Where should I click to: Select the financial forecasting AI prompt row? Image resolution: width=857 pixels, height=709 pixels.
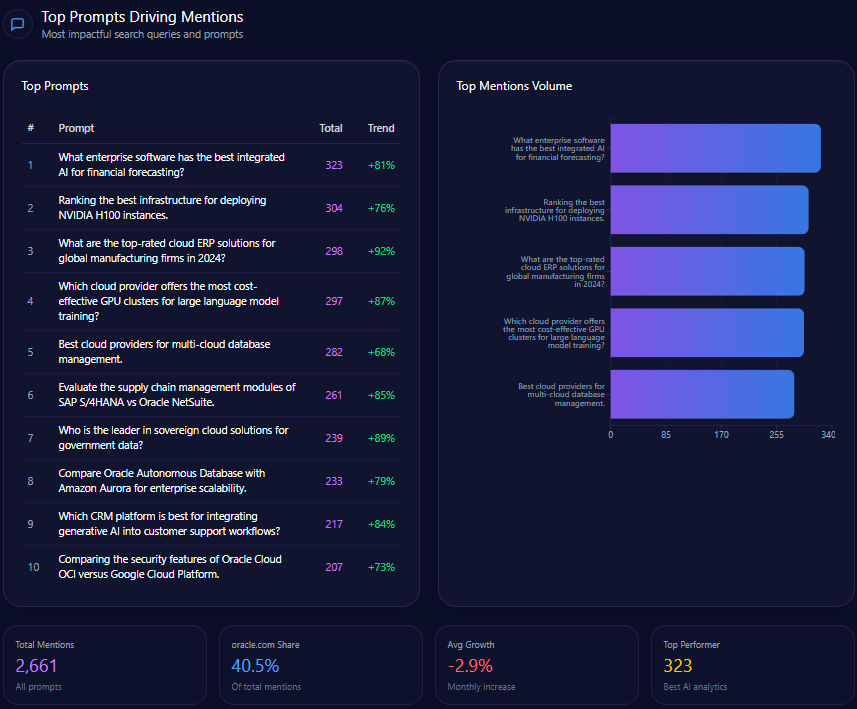[171, 165]
